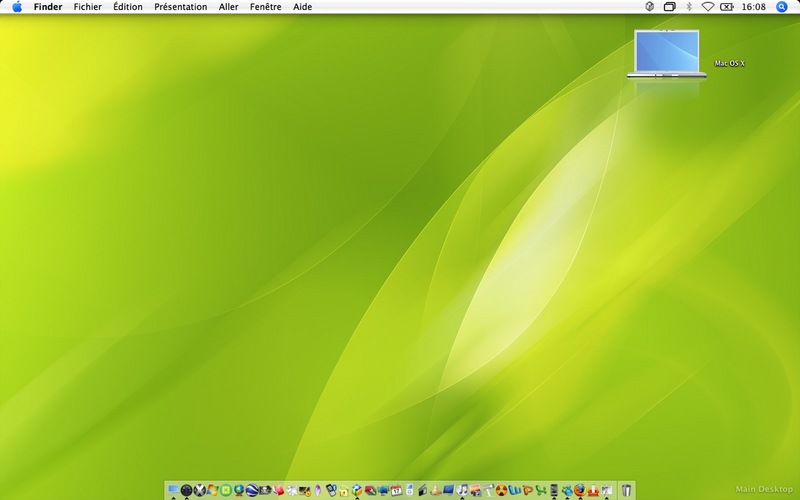800x500 pixels.
Task: Open the Apple menu
Action: pos(17,7)
